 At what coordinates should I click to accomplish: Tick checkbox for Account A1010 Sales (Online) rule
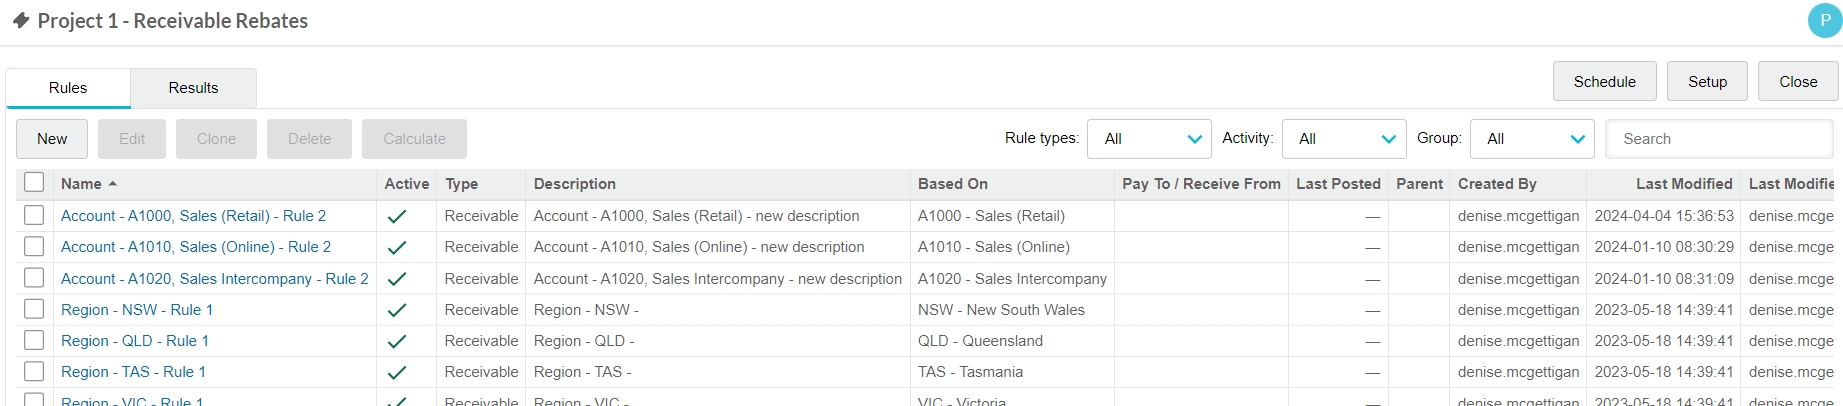pyautogui.click(x=34, y=246)
